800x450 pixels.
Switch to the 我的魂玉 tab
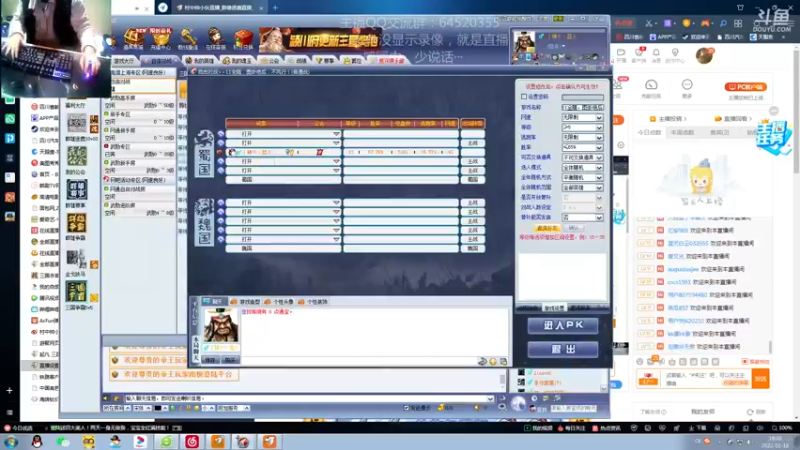[x=238, y=61]
